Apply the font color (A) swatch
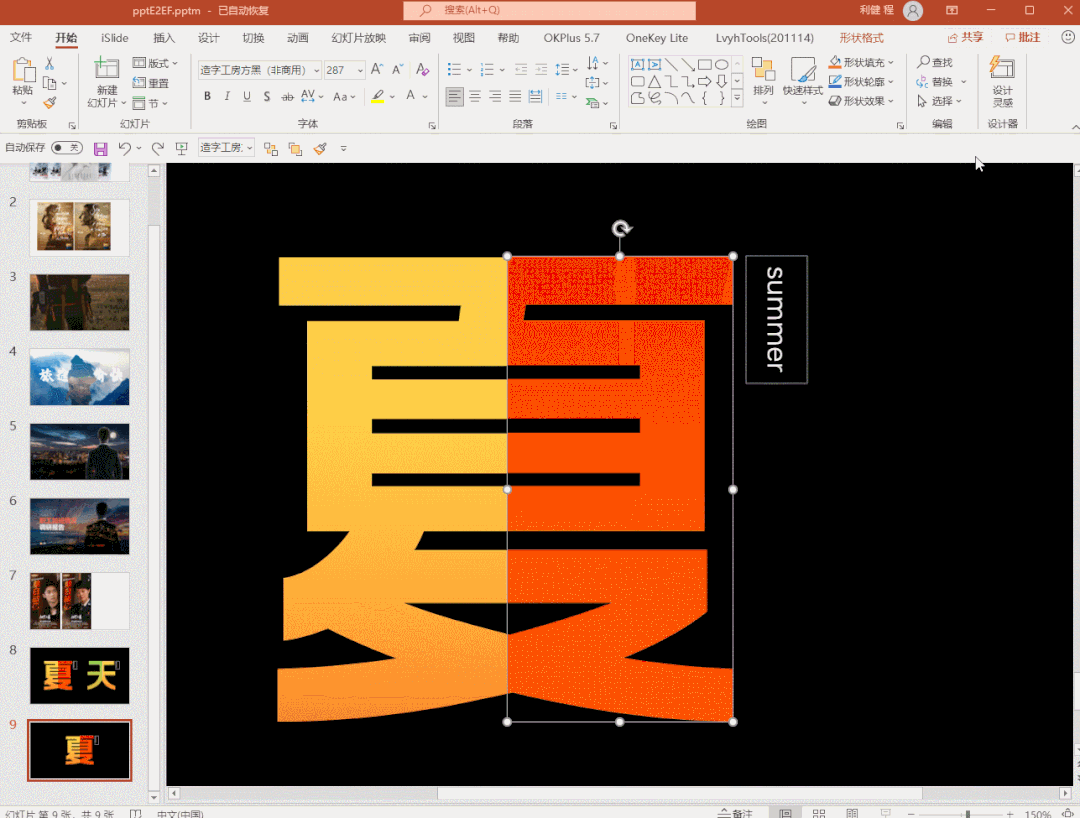1080x818 pixels. point(411,96)
